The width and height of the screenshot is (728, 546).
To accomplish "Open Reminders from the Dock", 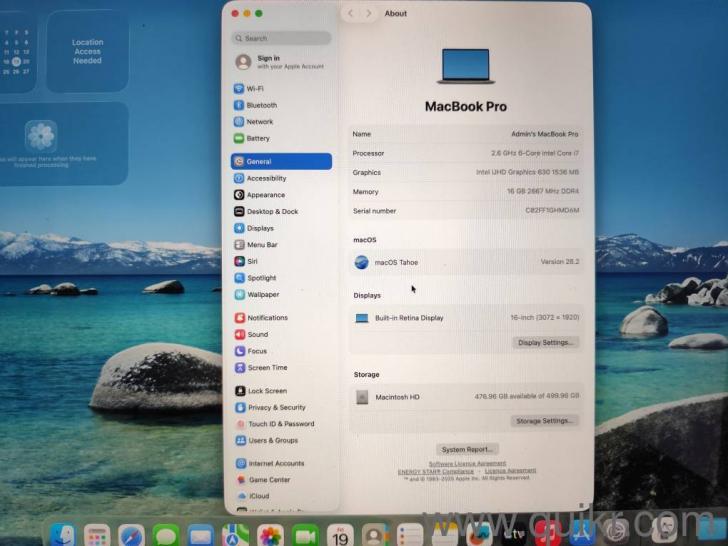I will [410, 535].
